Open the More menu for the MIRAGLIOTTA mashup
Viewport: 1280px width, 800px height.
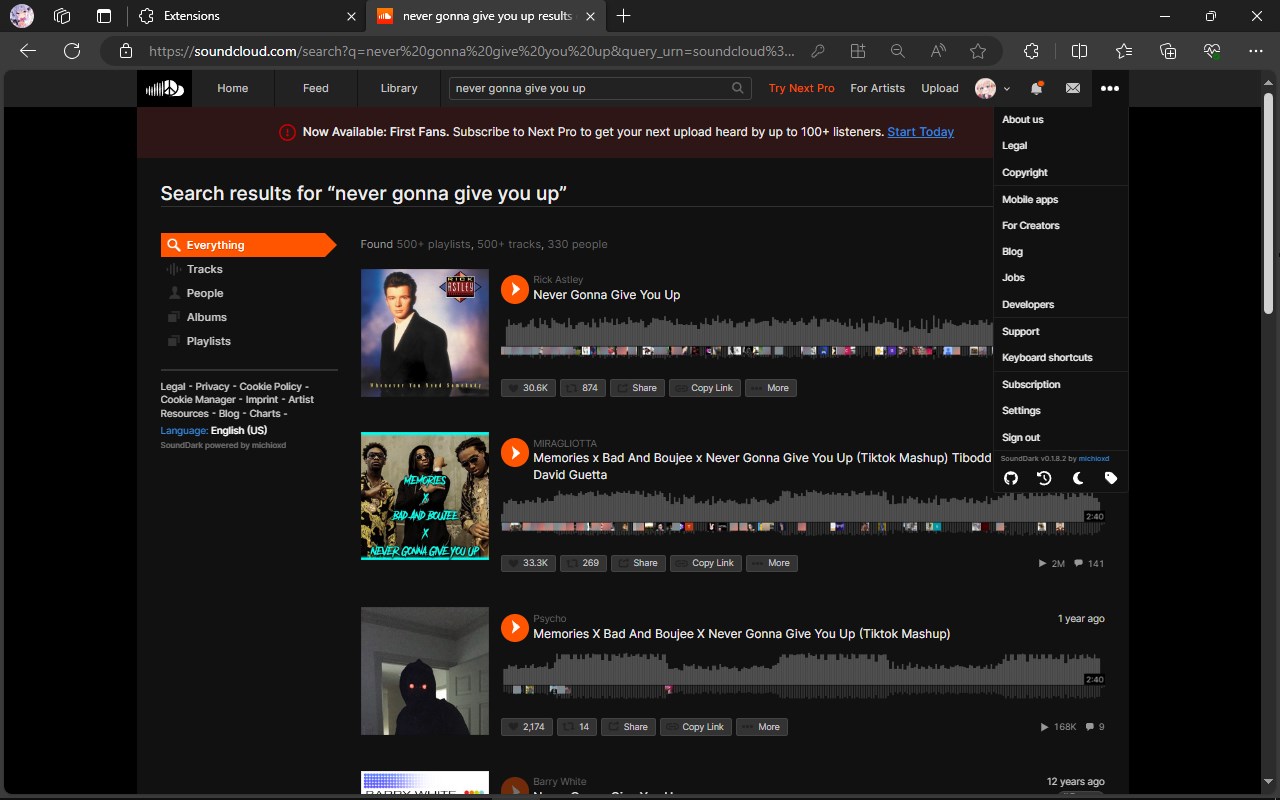tap(772, 563)
